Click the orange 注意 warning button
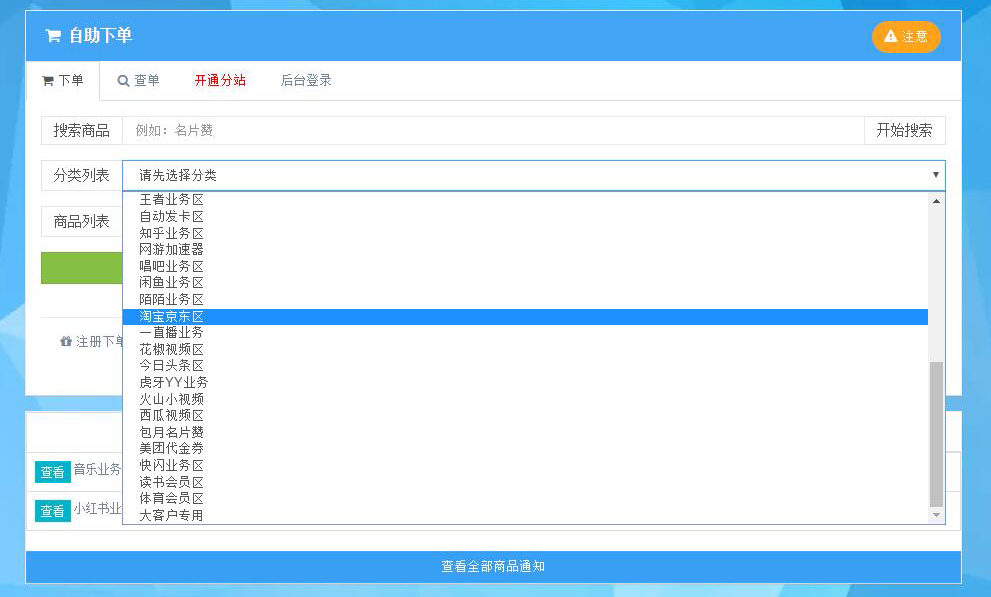This screenshot has height=597, width=991. click(x=906, y=37)
